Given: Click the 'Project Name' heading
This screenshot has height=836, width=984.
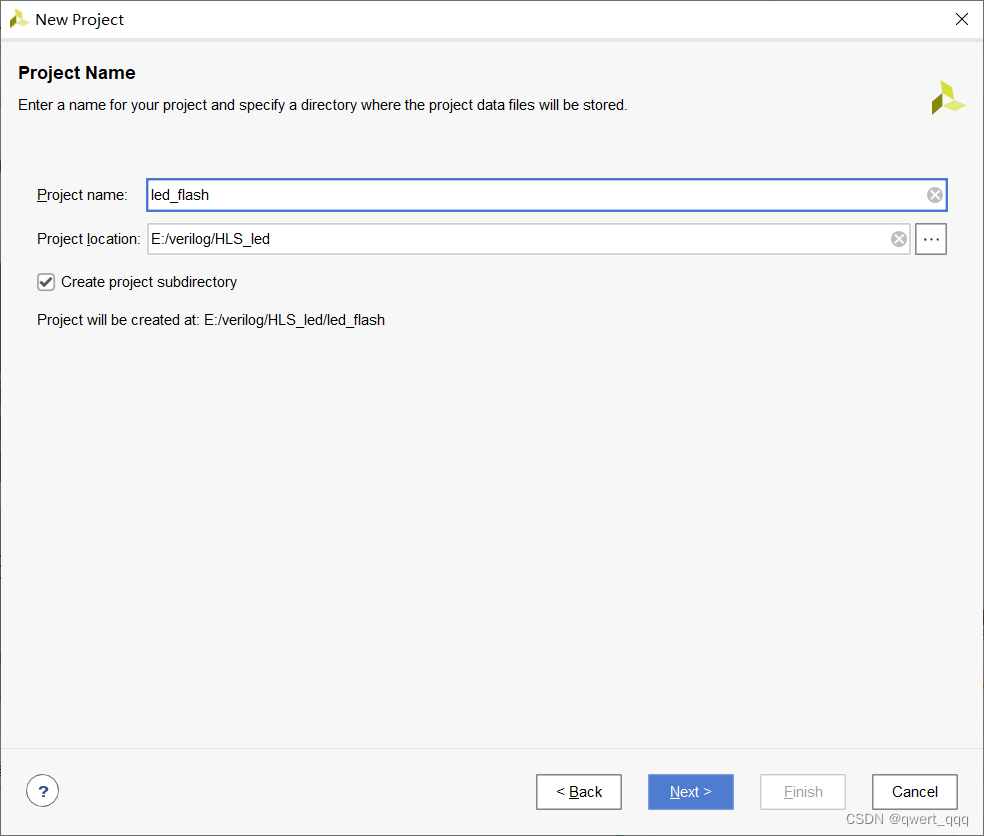Looking at the screenshot, I should point(77,73).
